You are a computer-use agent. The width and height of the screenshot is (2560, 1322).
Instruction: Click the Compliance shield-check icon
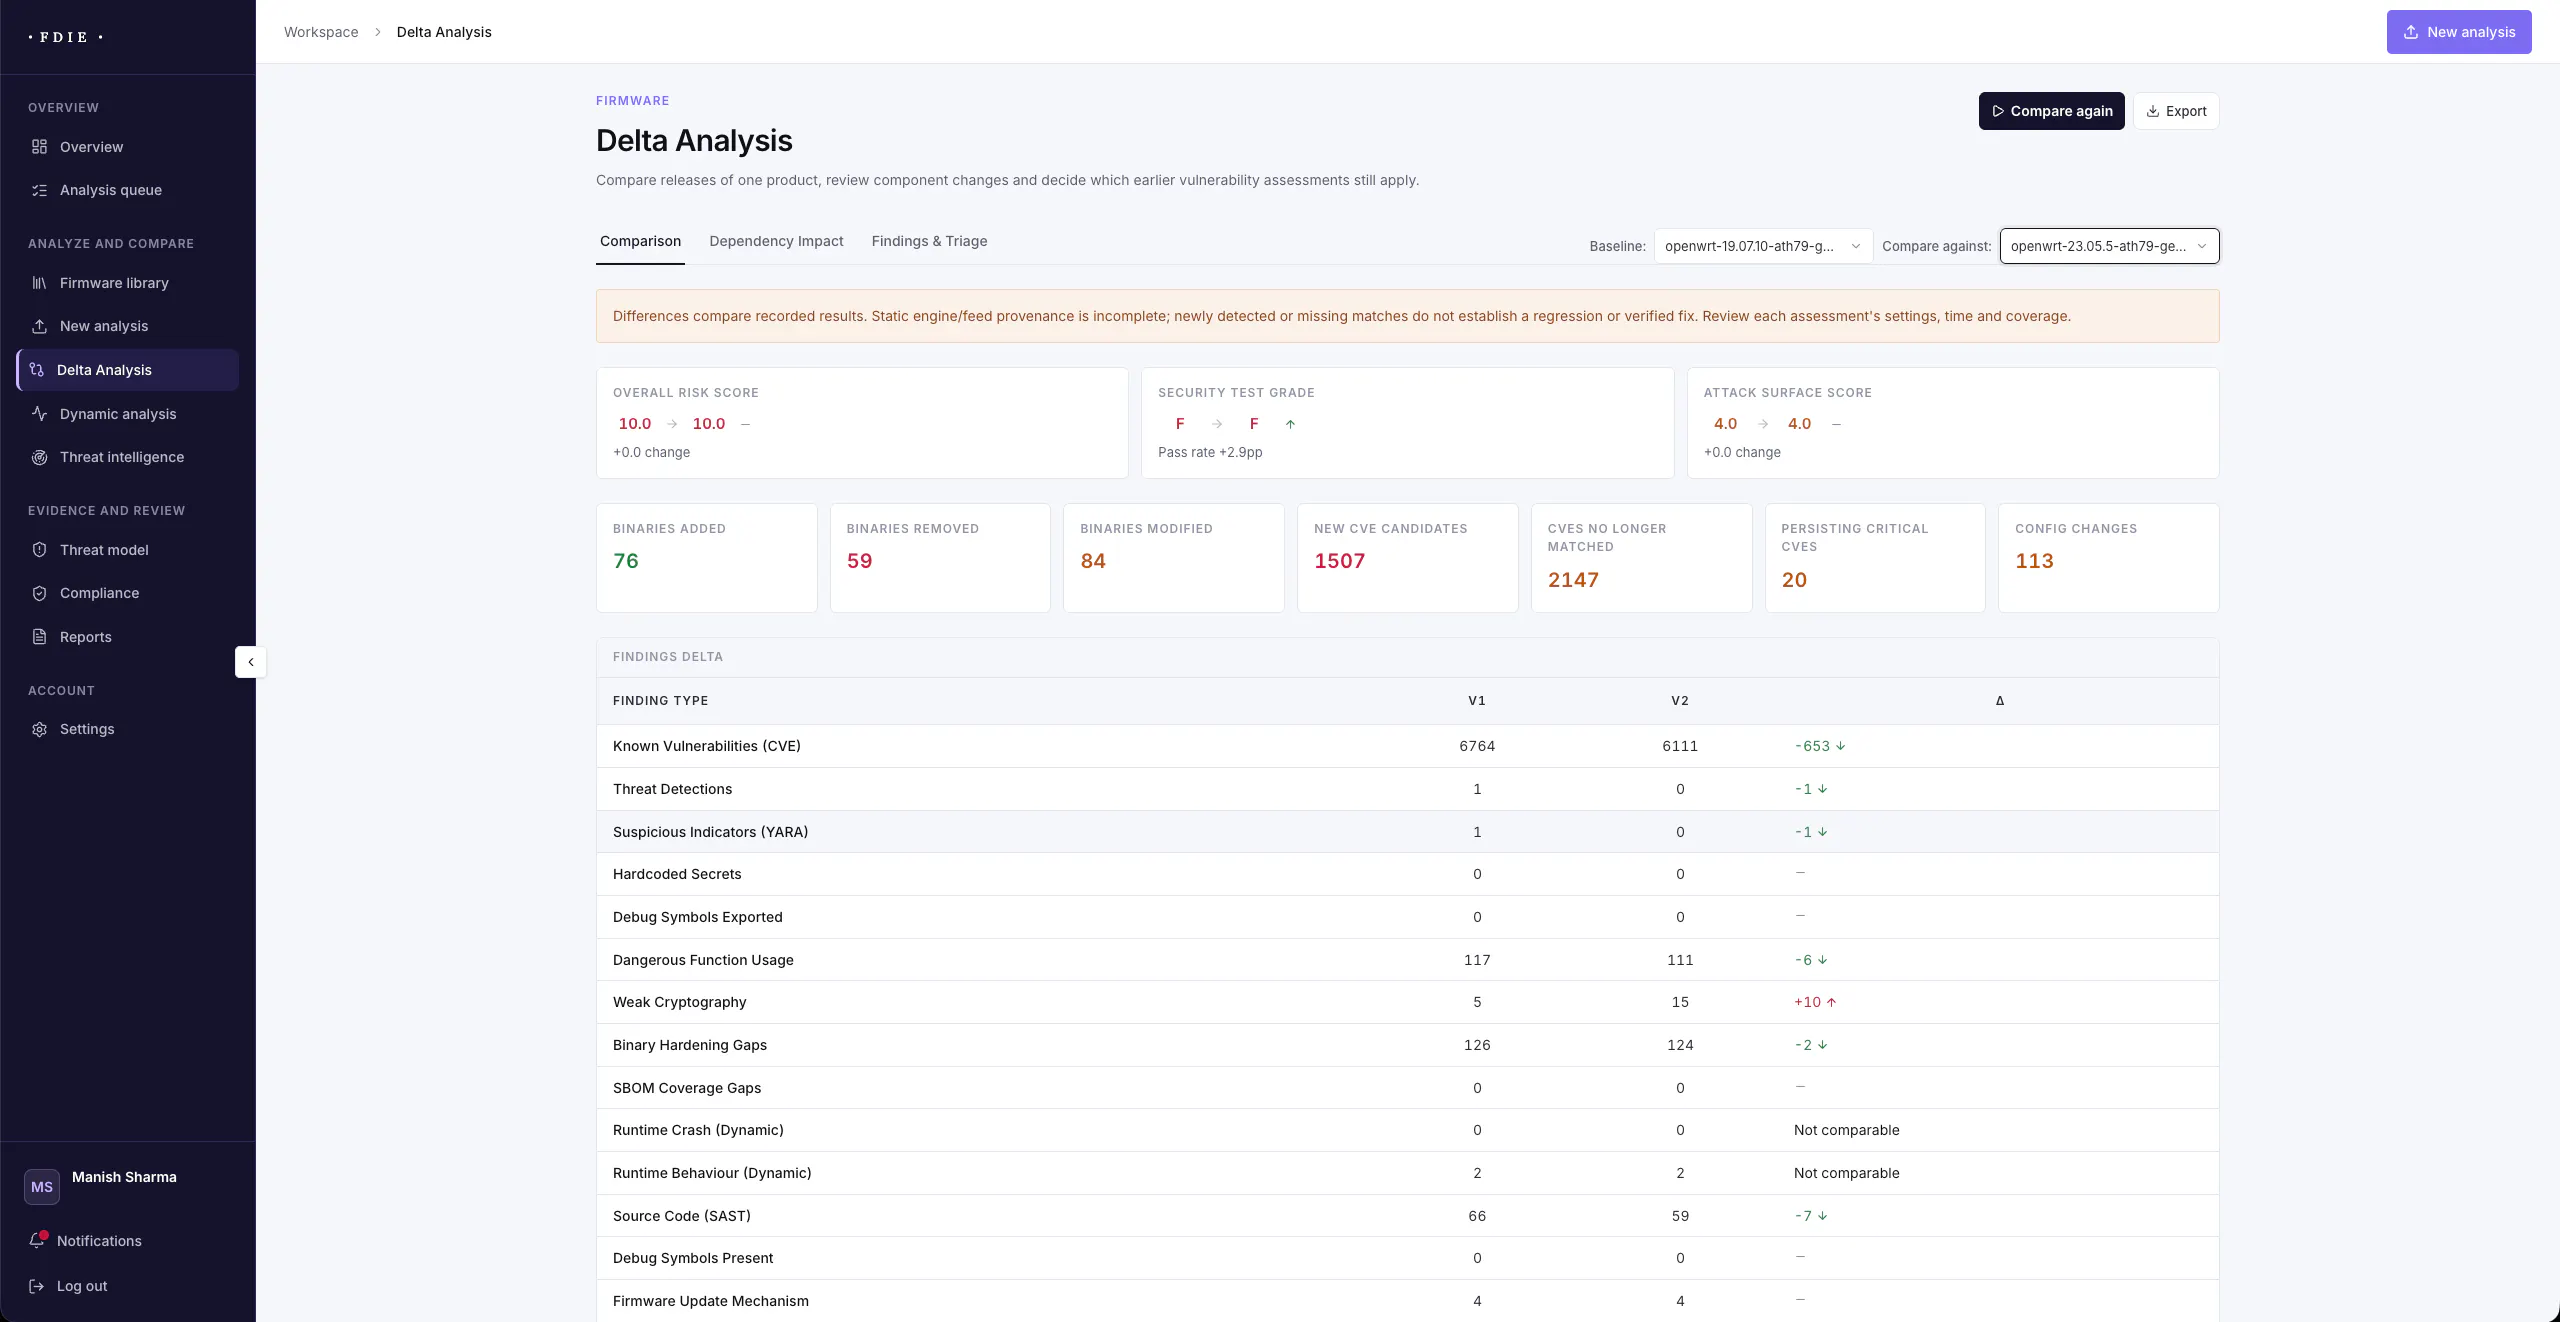click(39, 593)
